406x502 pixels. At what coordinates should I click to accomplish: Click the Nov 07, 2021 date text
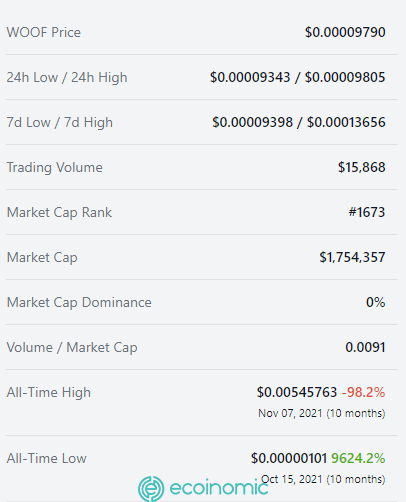coord(290,413)
